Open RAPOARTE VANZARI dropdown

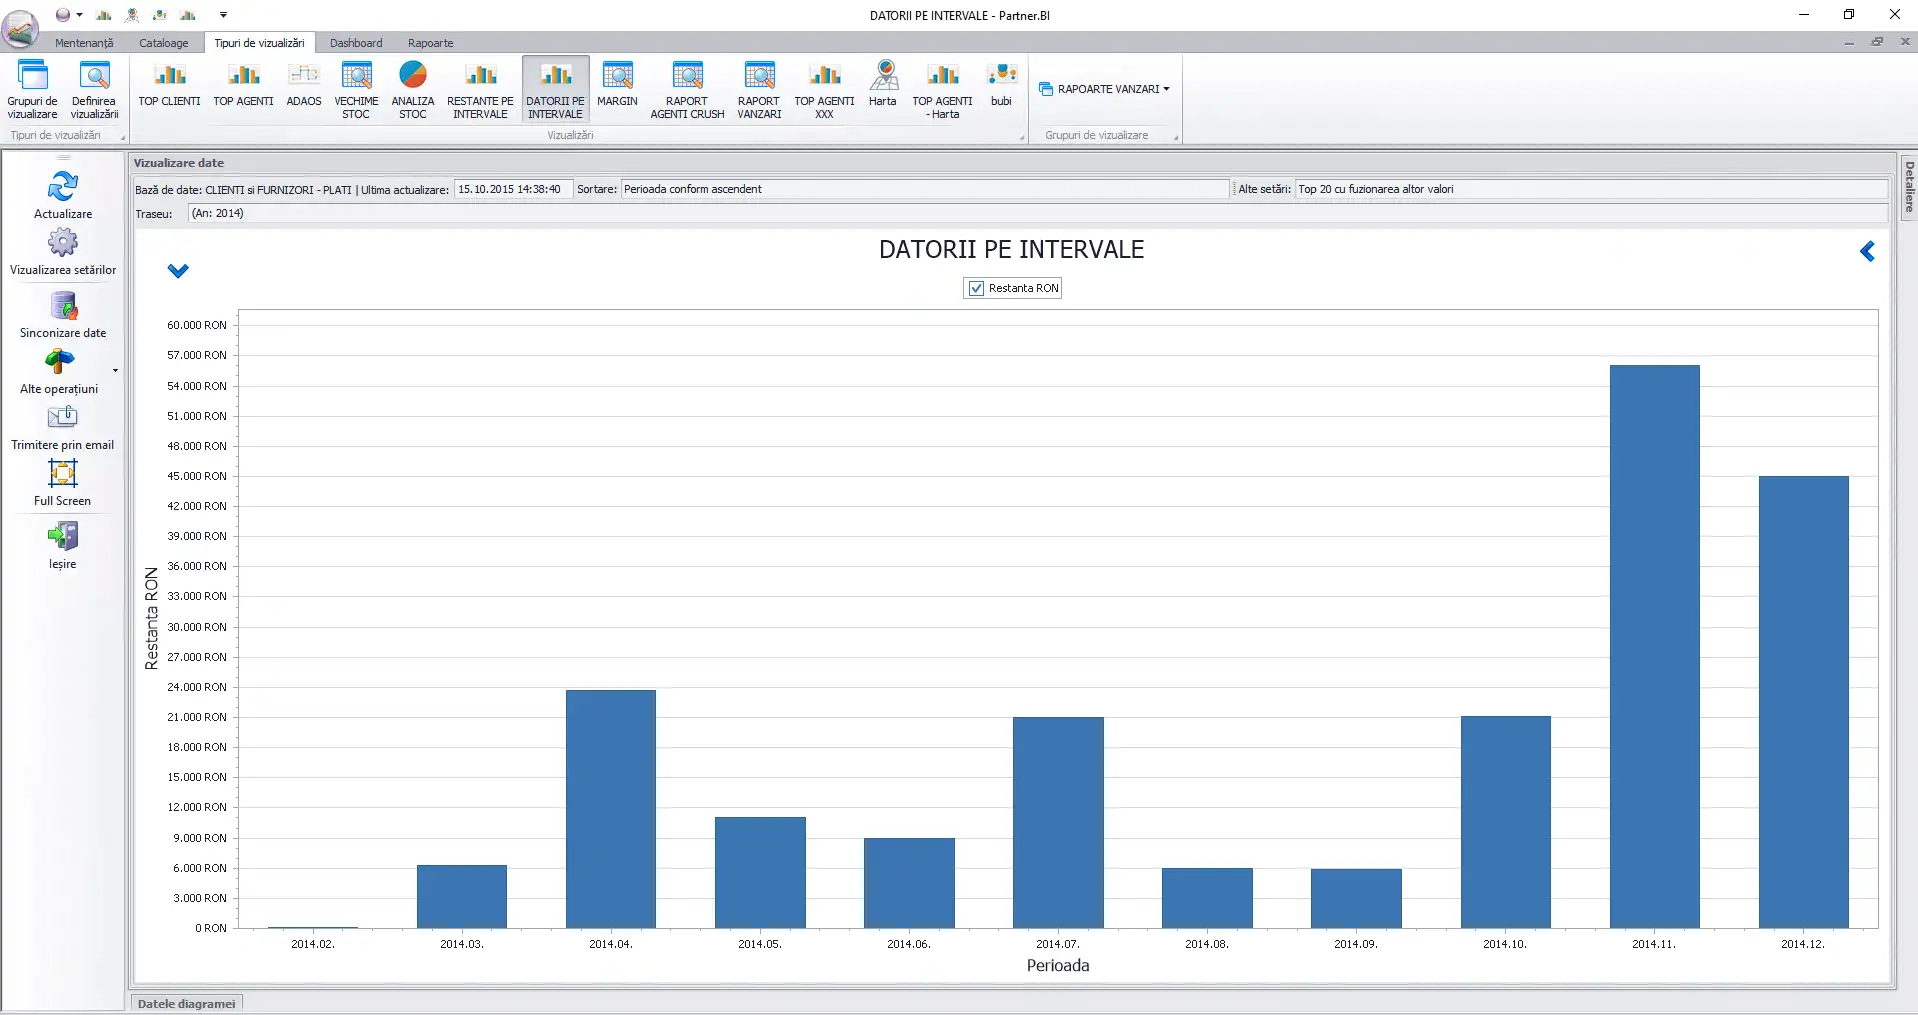tap(1104, 89)
